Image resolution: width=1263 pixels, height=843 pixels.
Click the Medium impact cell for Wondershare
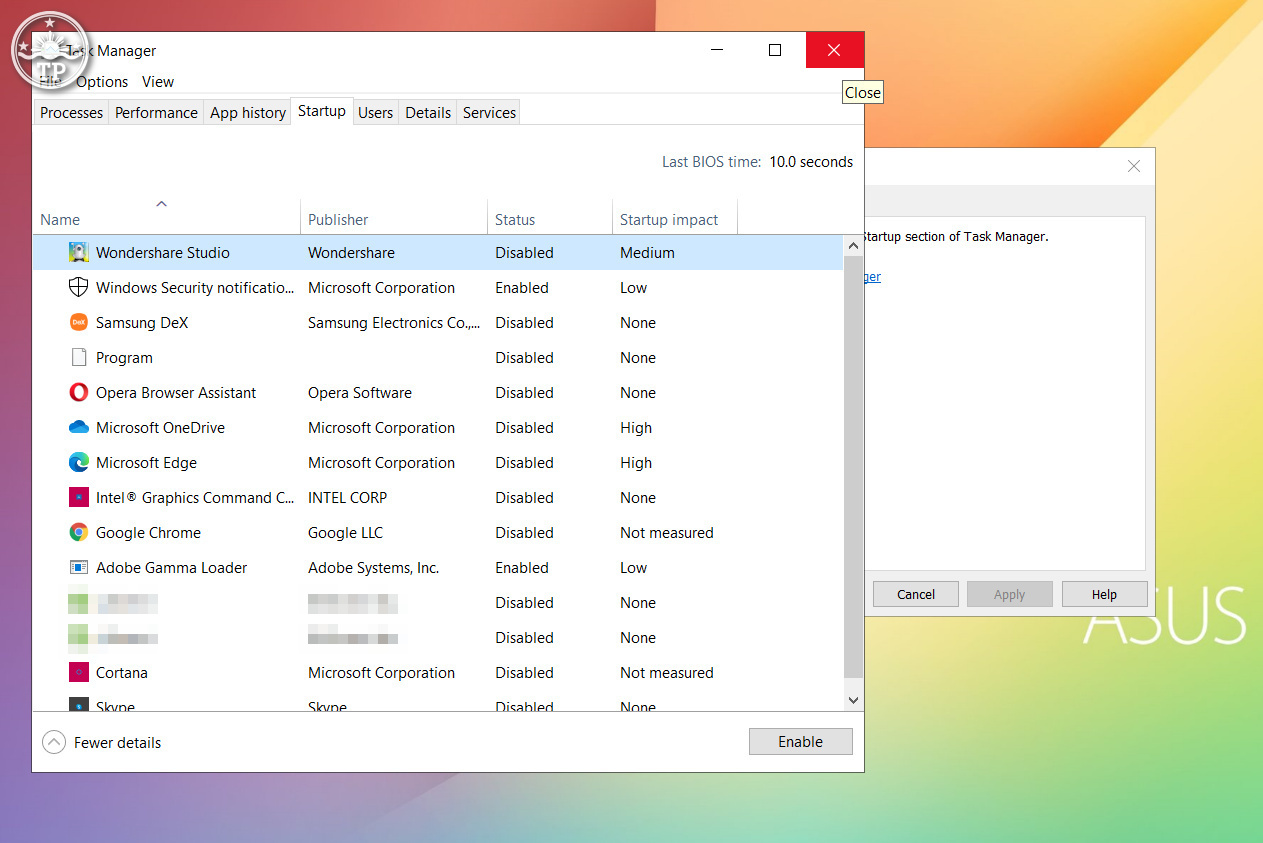pyautogui.click(x=647, y=253)
